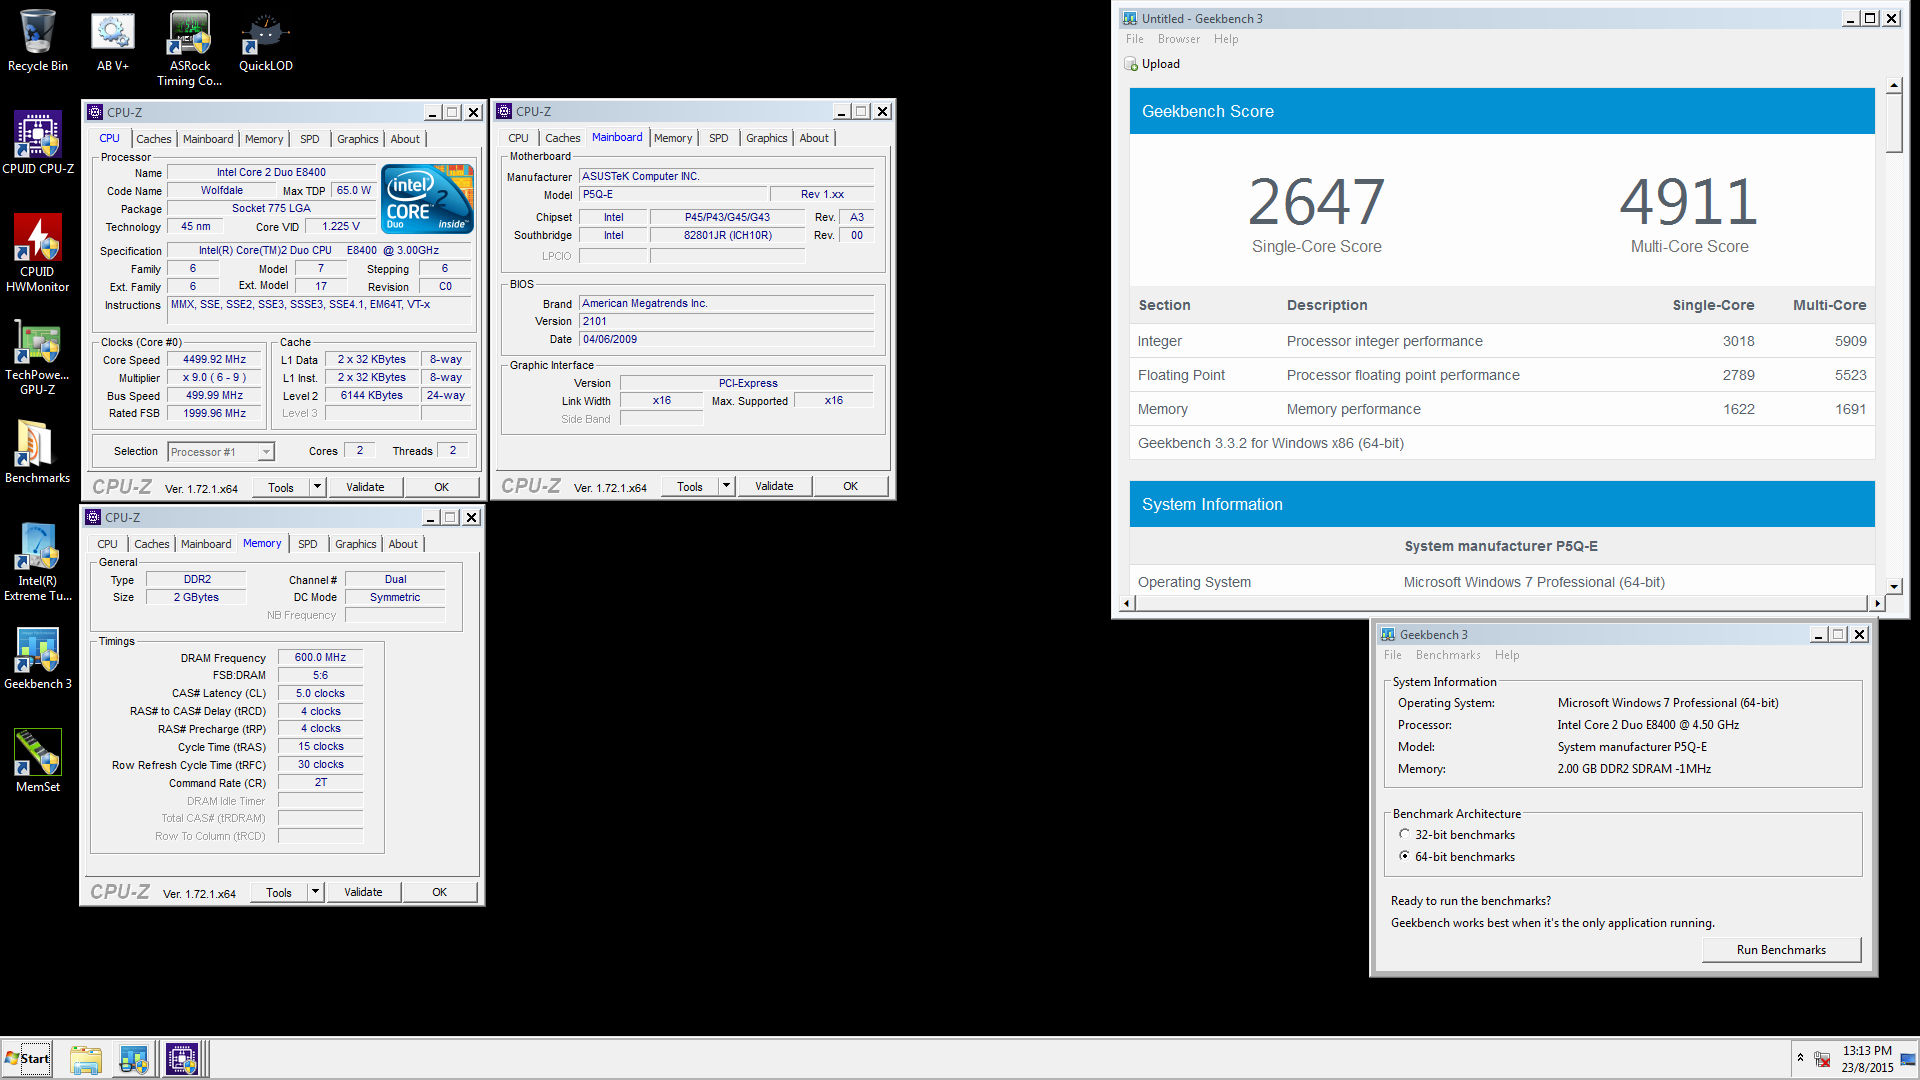
Task: Open SPD tab in Mainboard window
Action: point(718,138)
